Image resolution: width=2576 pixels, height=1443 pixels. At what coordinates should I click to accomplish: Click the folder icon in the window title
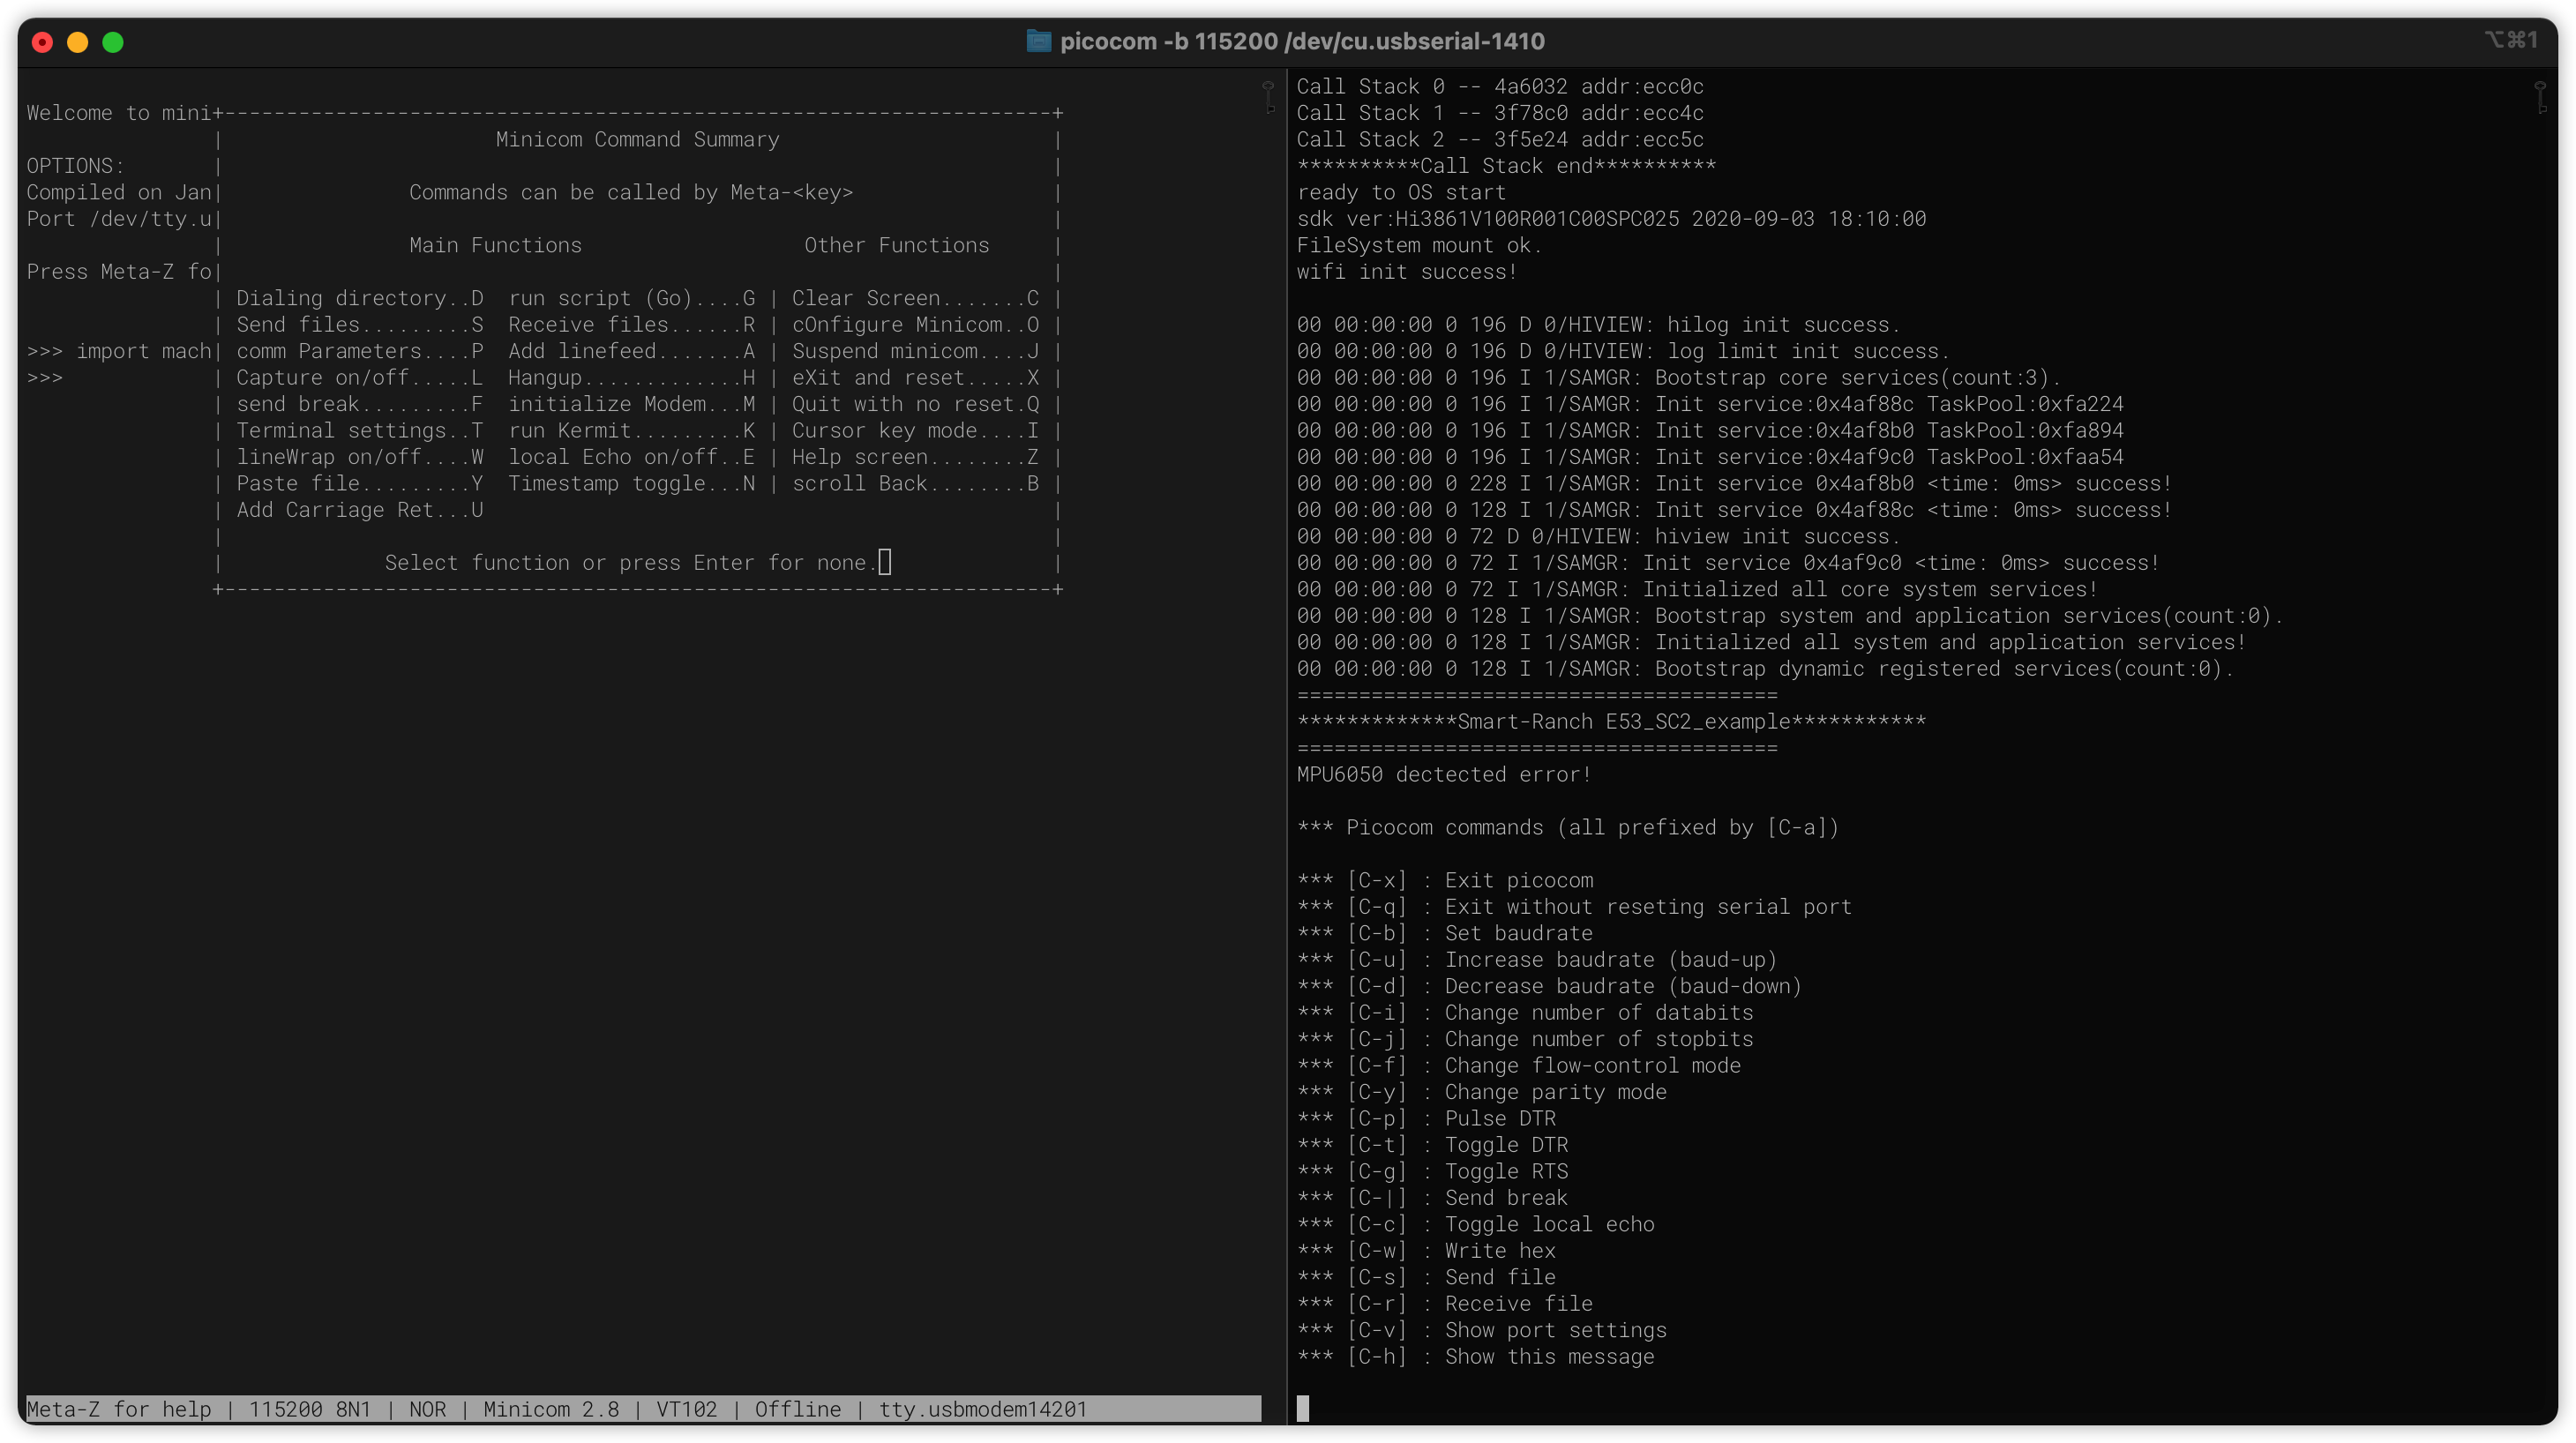click(x=1038, y=41)
